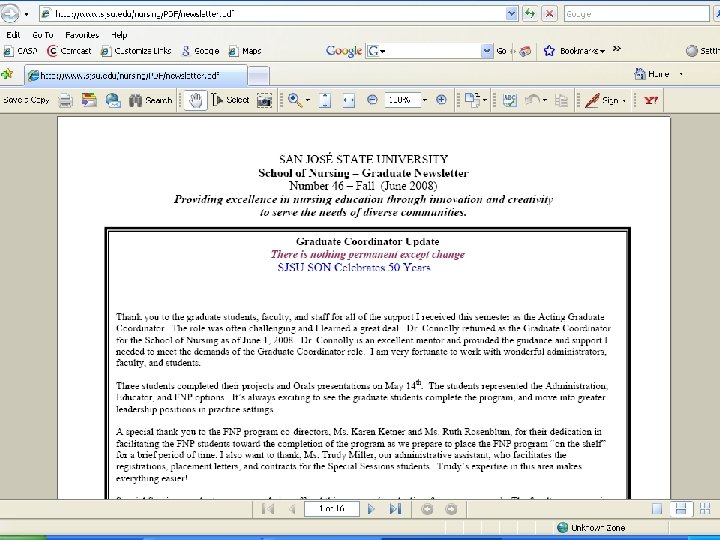
Task: Open the Maps favorites link
Action: click(x=245, y=51)
